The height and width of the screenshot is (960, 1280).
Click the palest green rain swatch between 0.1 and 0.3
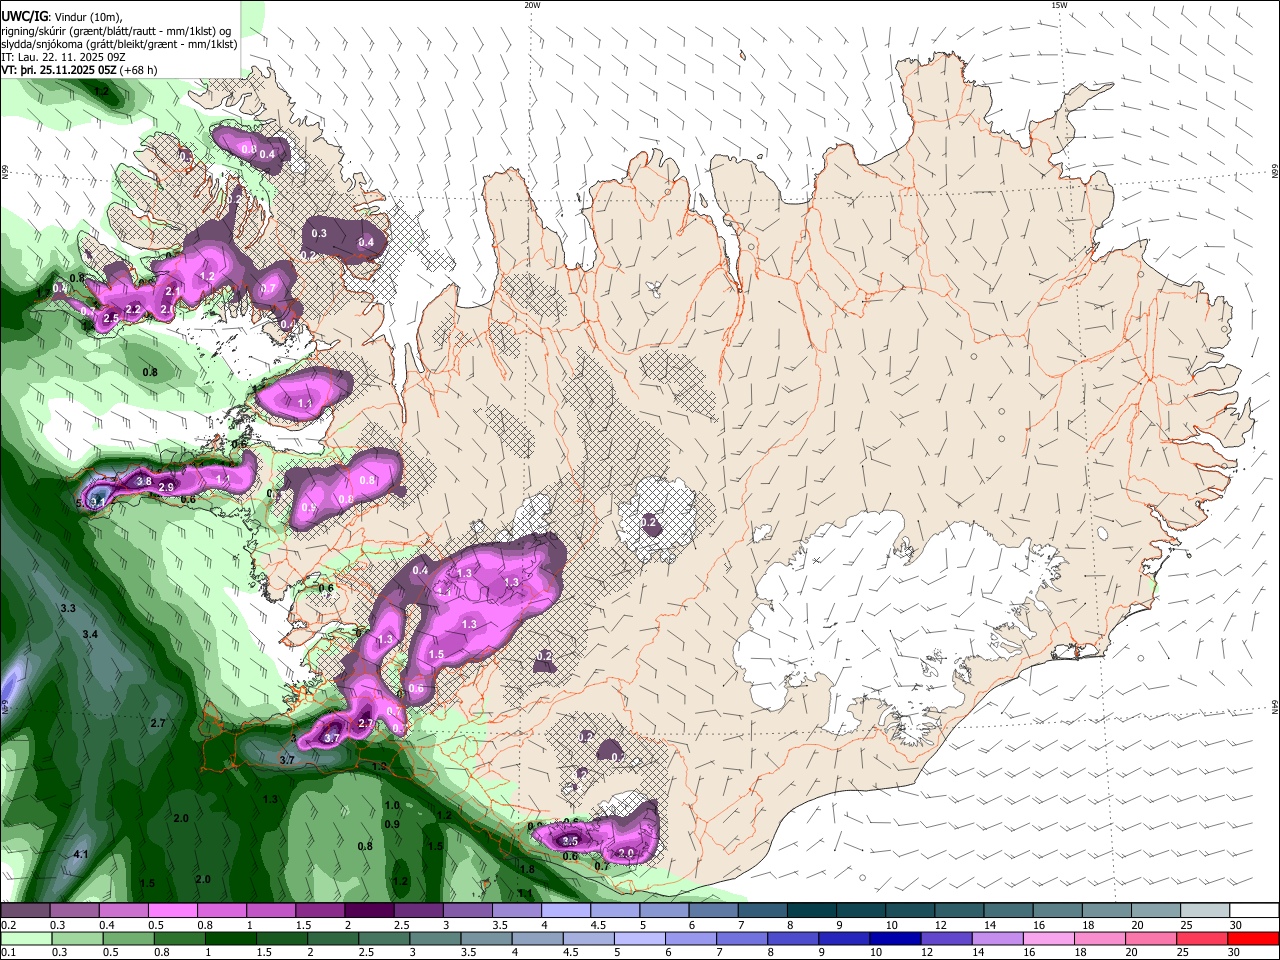pyautogui.click(x=25, y=938)
